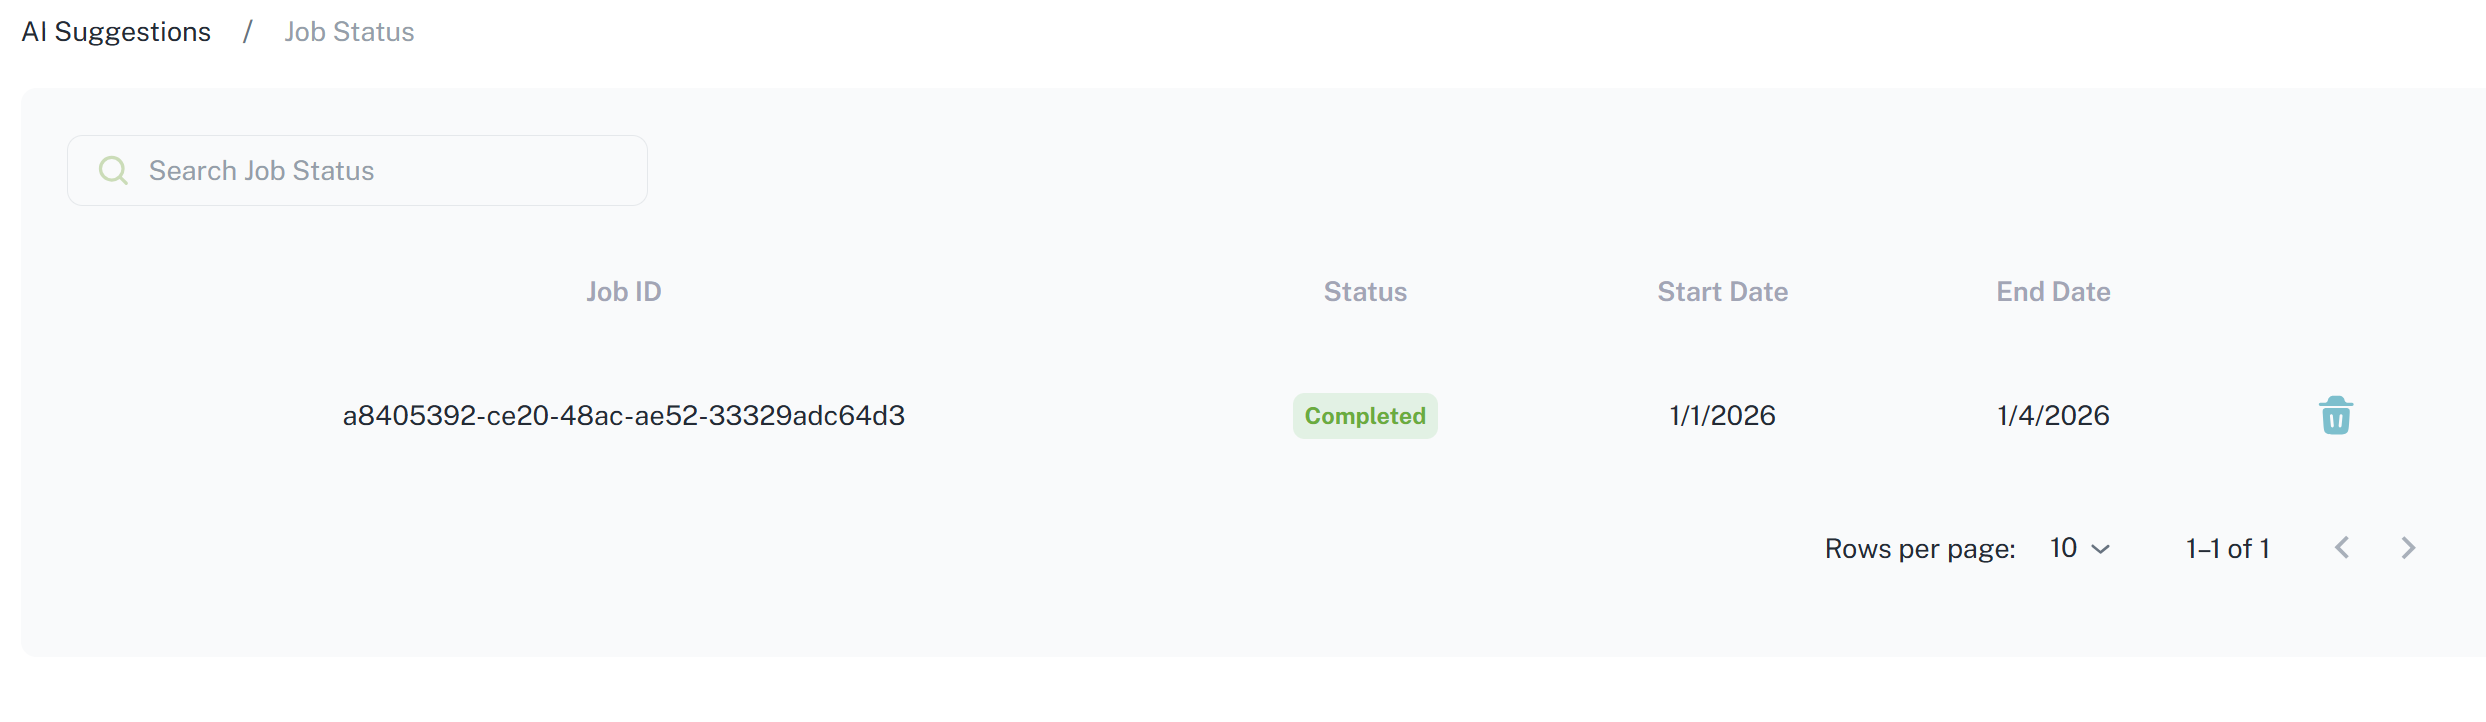The width and height of the screenshot is (2486, 722).
Task: Sort by the Status column header
Action: coord(1365,292)
